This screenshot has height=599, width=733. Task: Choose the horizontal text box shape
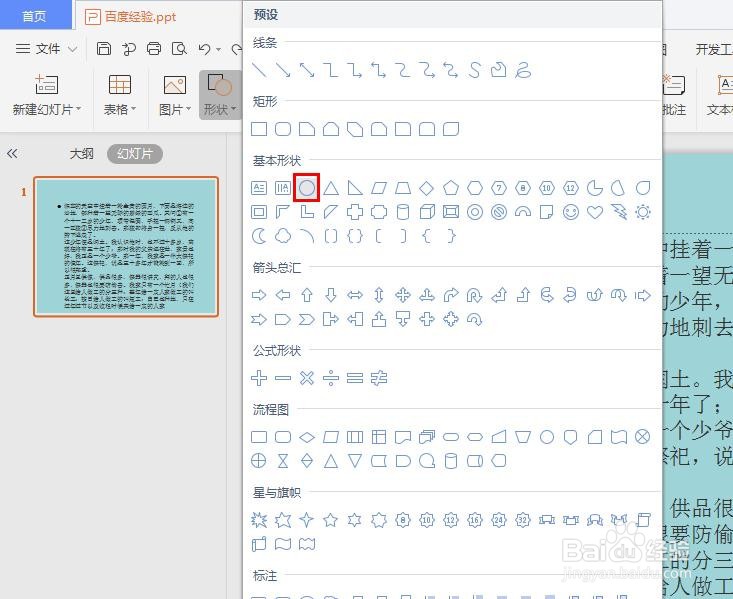pos(259,188)
